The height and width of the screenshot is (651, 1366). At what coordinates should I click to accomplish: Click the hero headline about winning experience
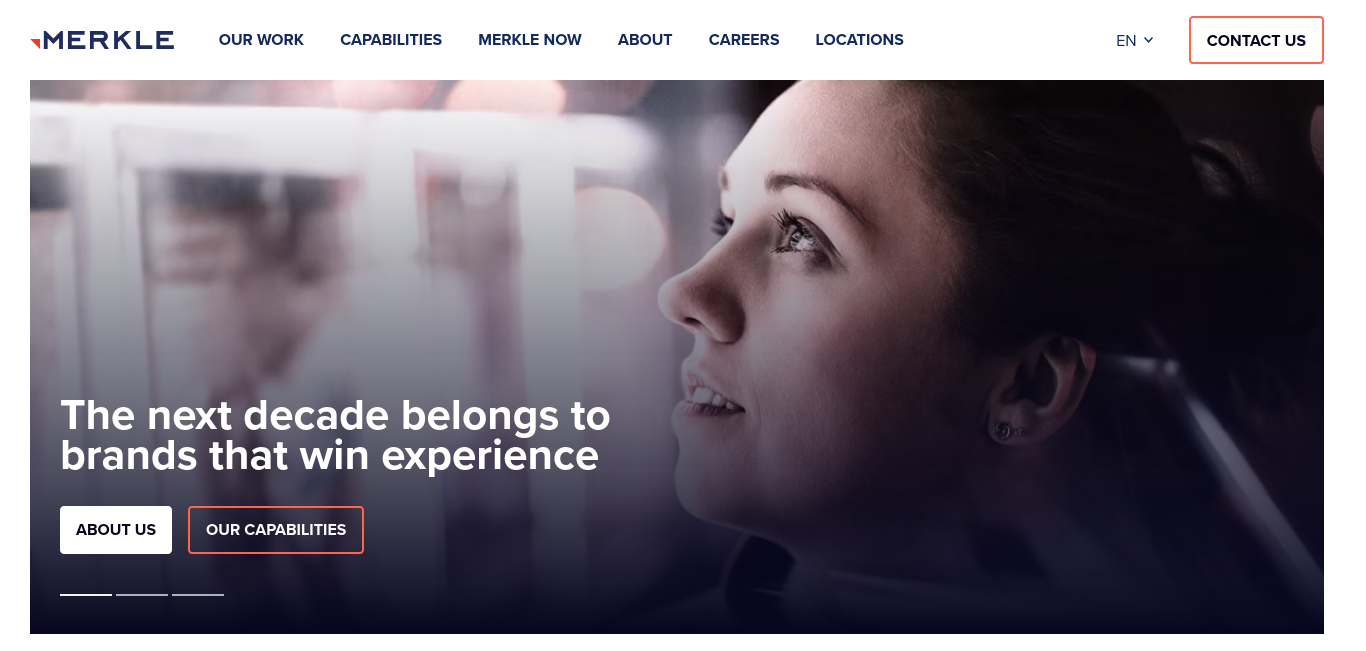point(335,435)
